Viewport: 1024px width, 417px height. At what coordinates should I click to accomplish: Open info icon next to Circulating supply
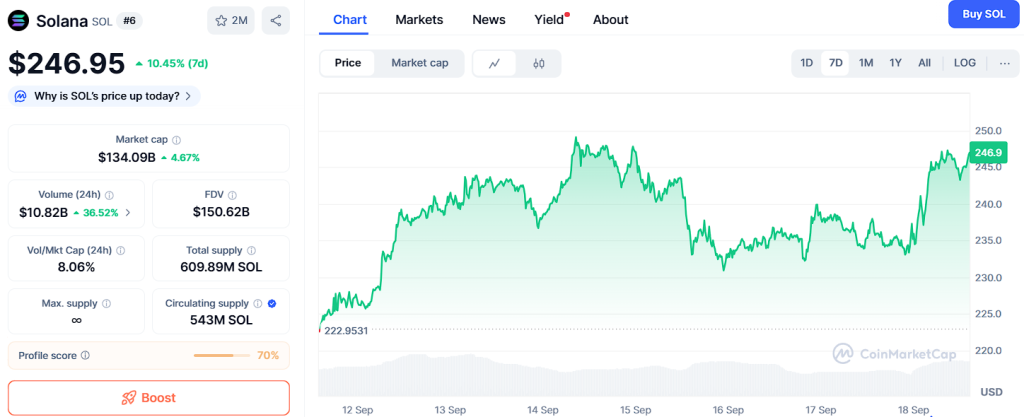pyautogui.click(x=258, y=303)
